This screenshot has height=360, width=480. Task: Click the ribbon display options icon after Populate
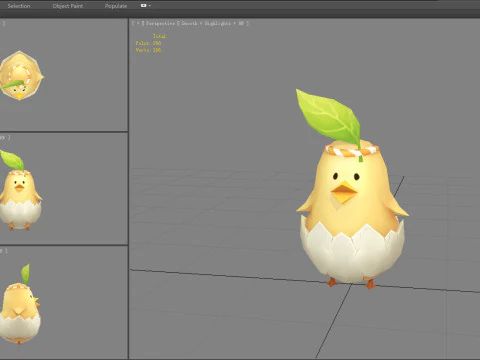(x=144, y=6)
